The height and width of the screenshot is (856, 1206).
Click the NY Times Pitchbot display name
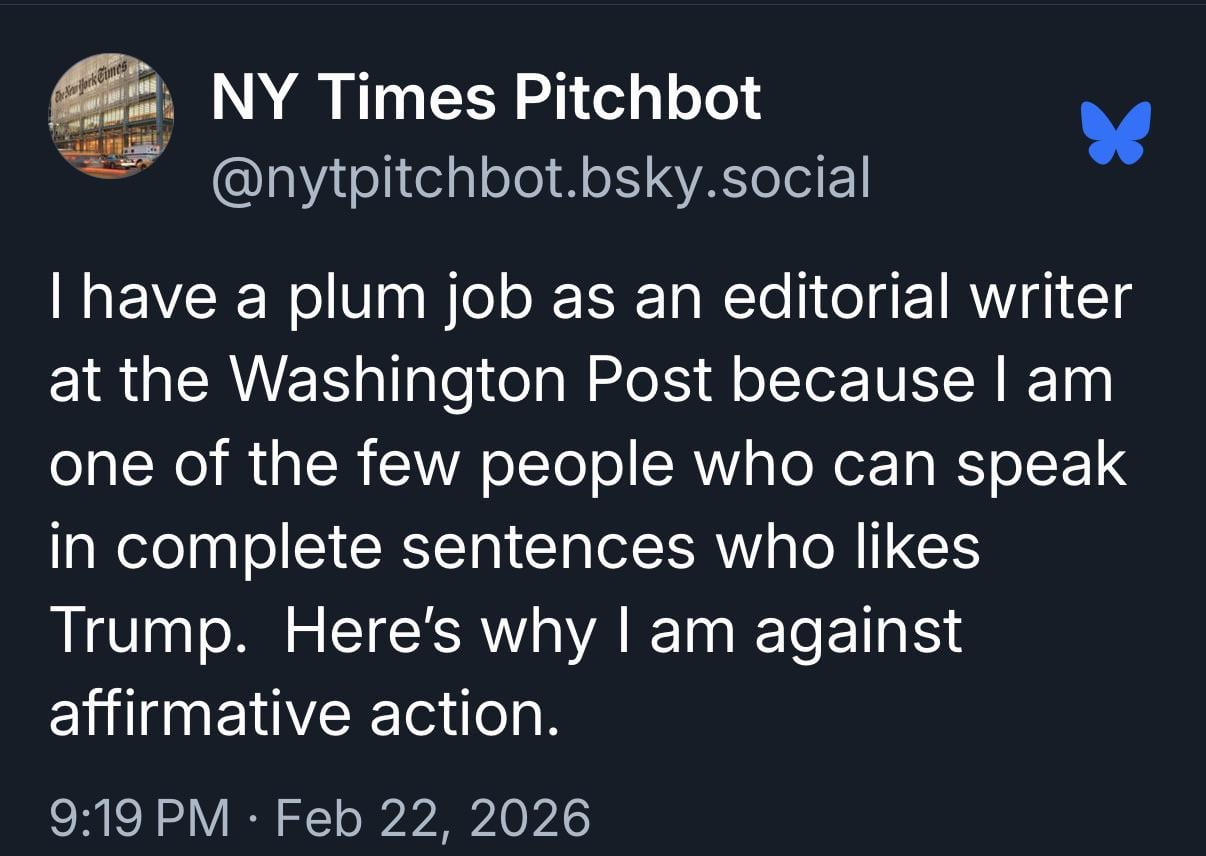coord(486,98)
